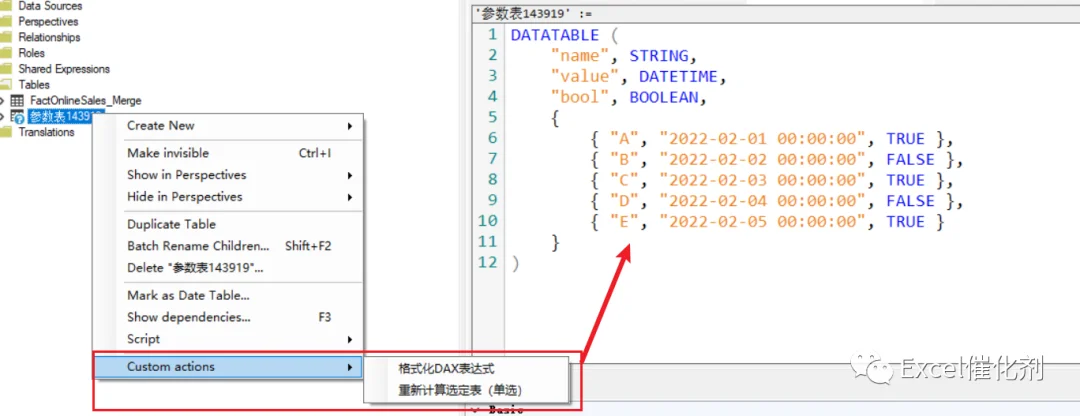Click "name" string in the DAX editor
The height and width of the screenshot is (416, 1080).
(x=580, y=56)
